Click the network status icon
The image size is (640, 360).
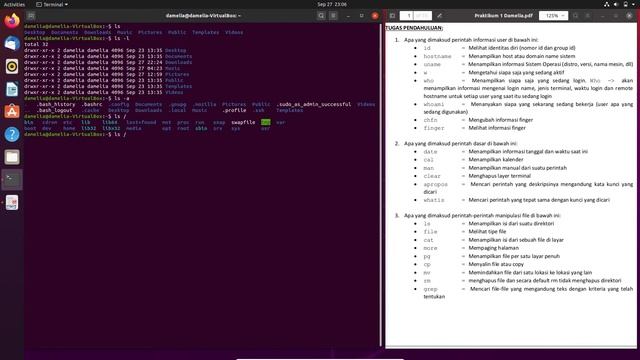(607, 4)
